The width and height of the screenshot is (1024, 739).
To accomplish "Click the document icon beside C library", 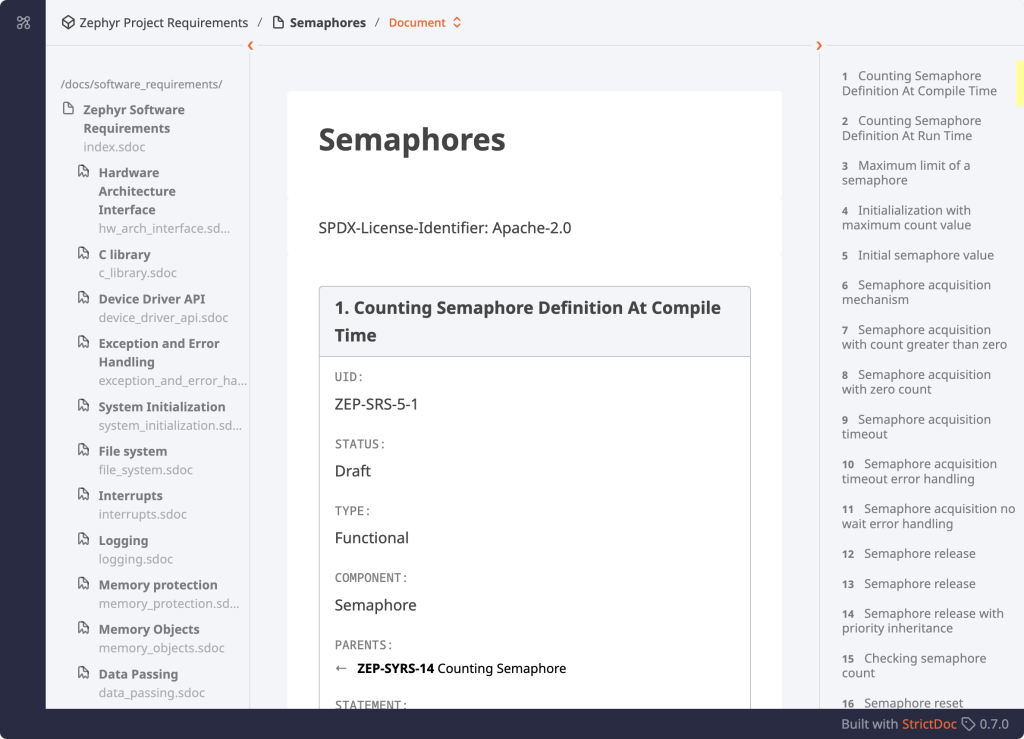I will point(84,253).
